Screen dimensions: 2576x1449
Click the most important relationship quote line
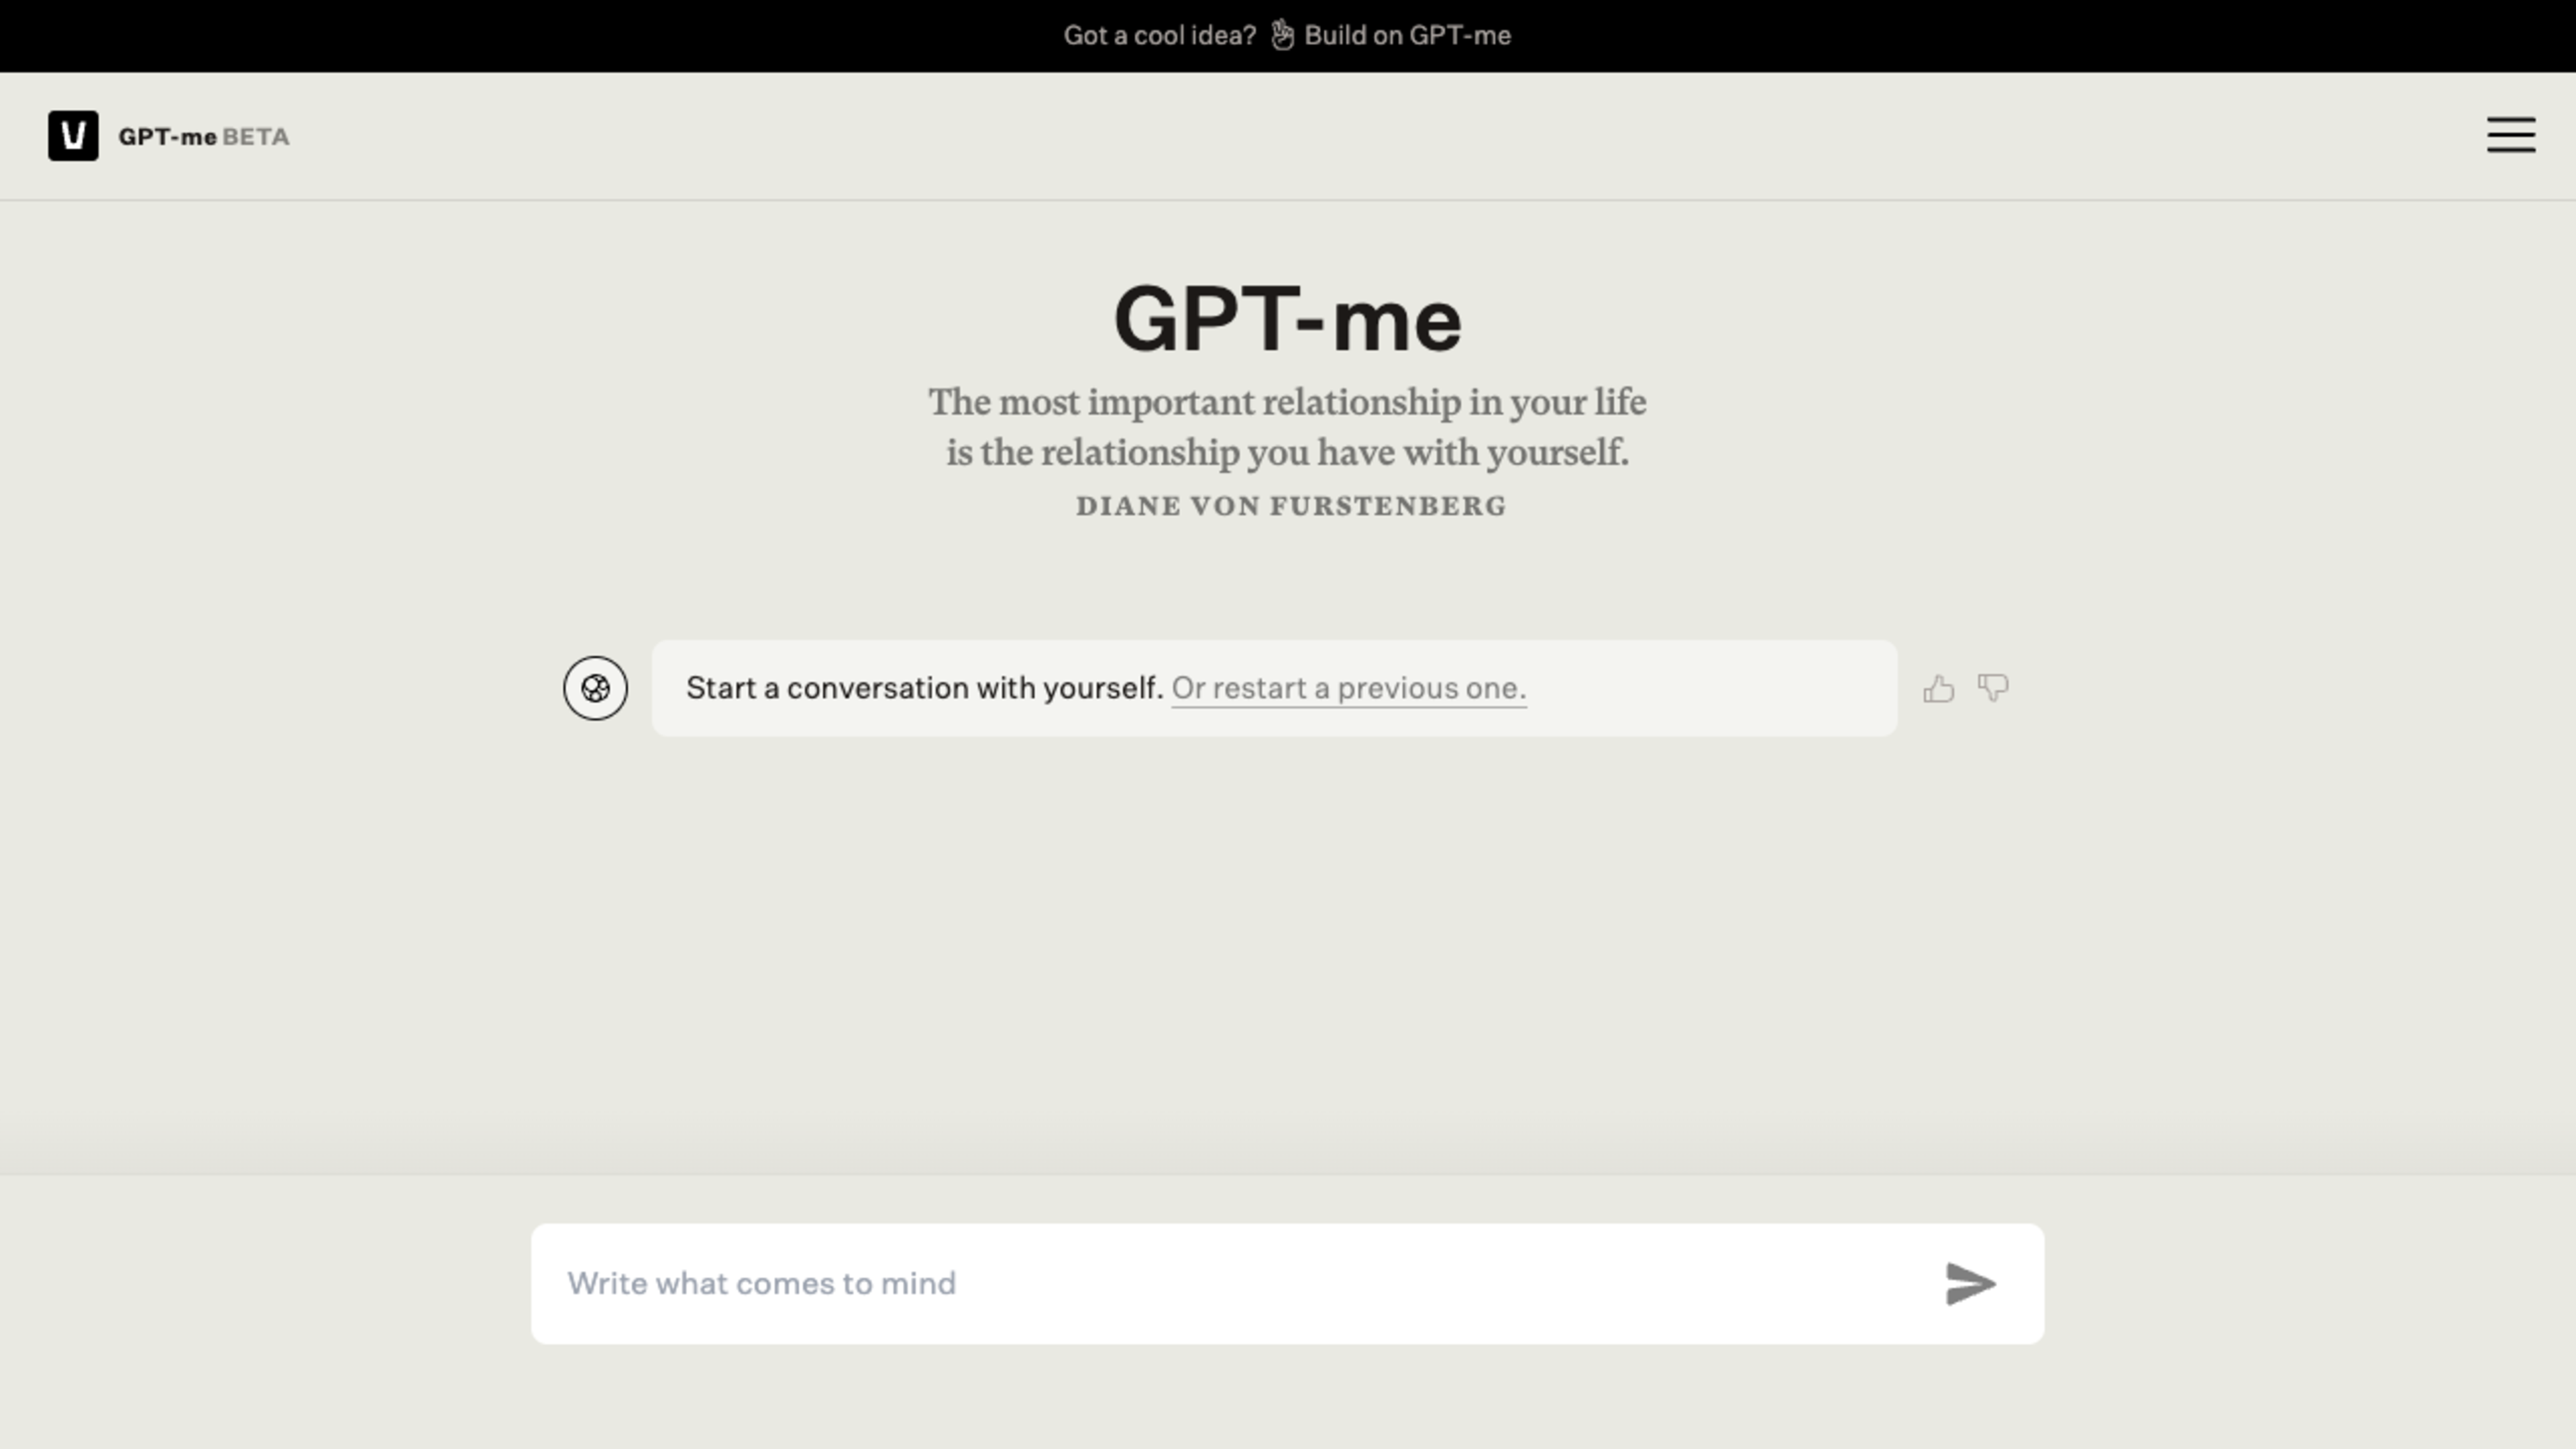click(x=1288, y=402)
